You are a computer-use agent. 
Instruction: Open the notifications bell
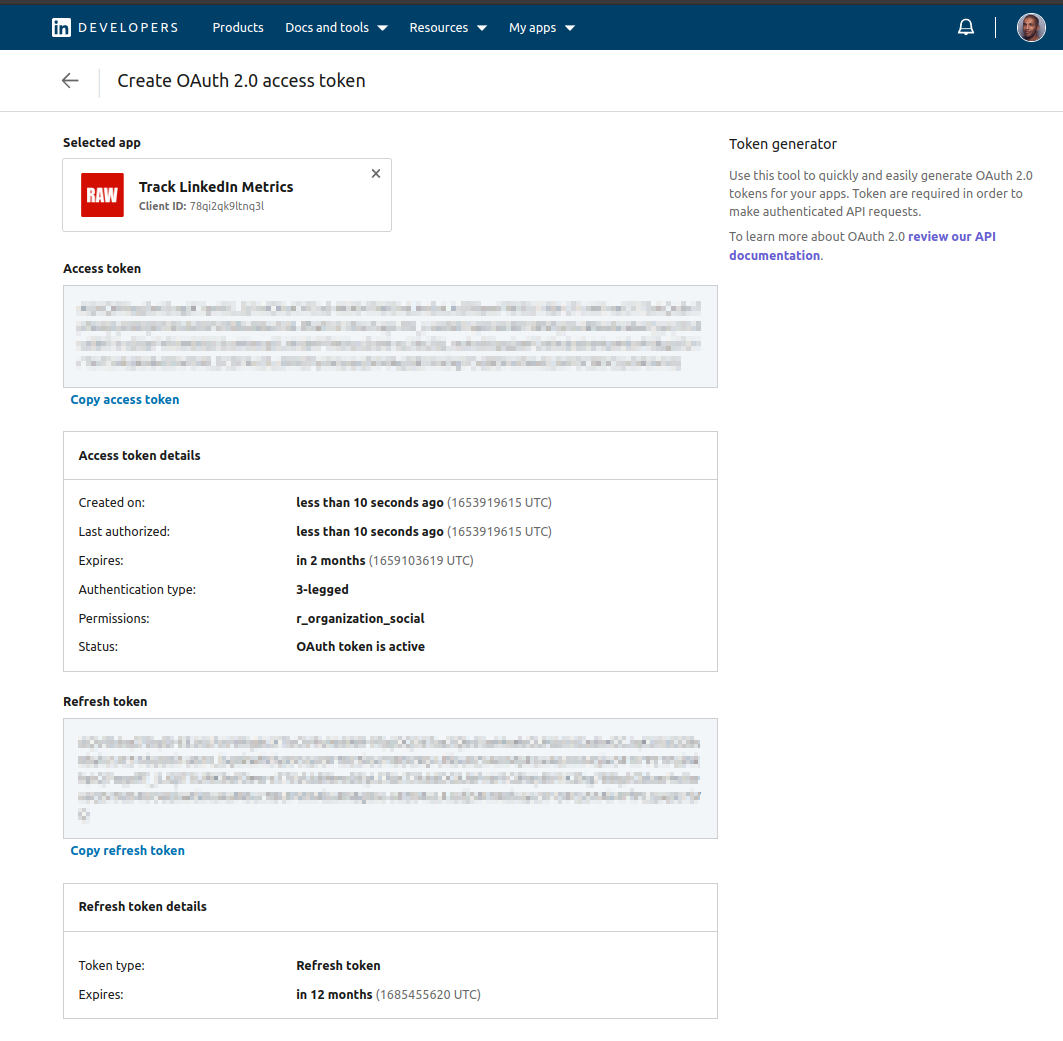coord(965,27)
